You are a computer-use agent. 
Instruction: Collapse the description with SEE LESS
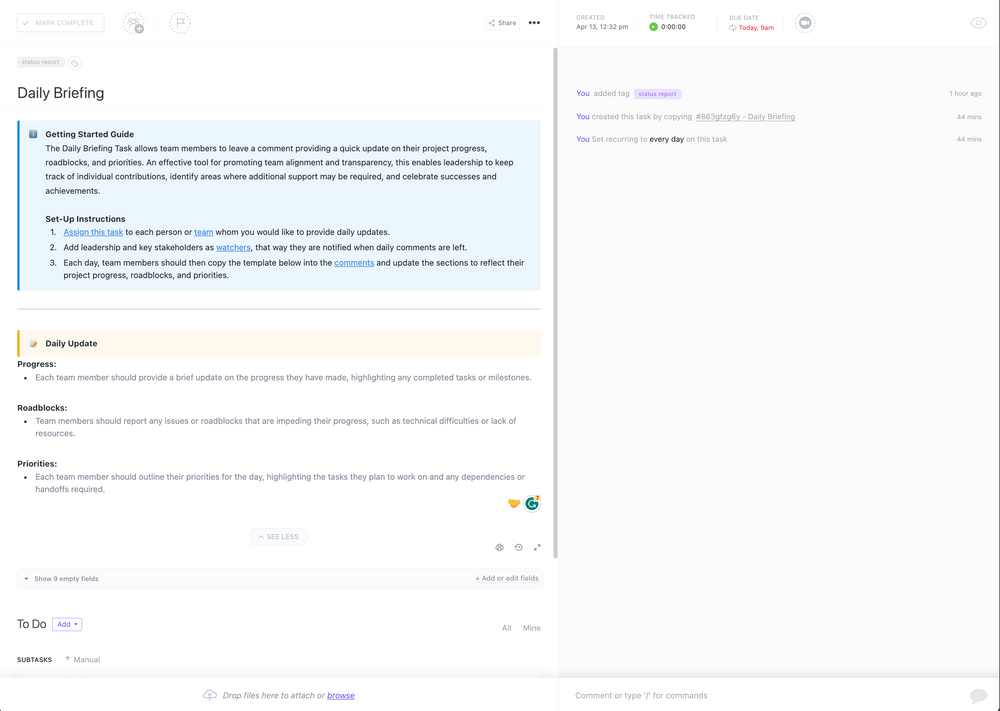pos(278,537)
